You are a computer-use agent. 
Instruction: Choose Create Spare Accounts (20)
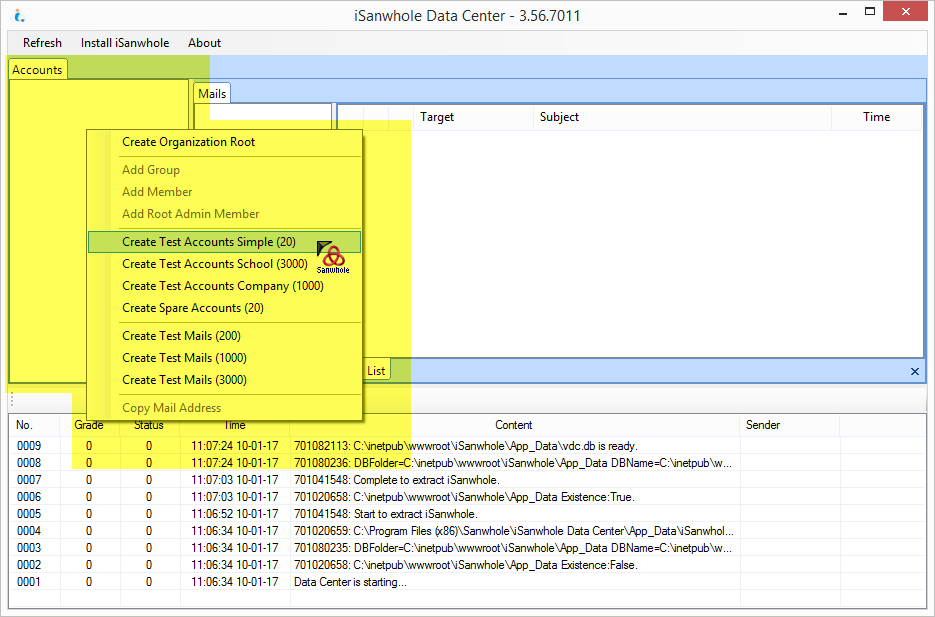tap(224, 308)
